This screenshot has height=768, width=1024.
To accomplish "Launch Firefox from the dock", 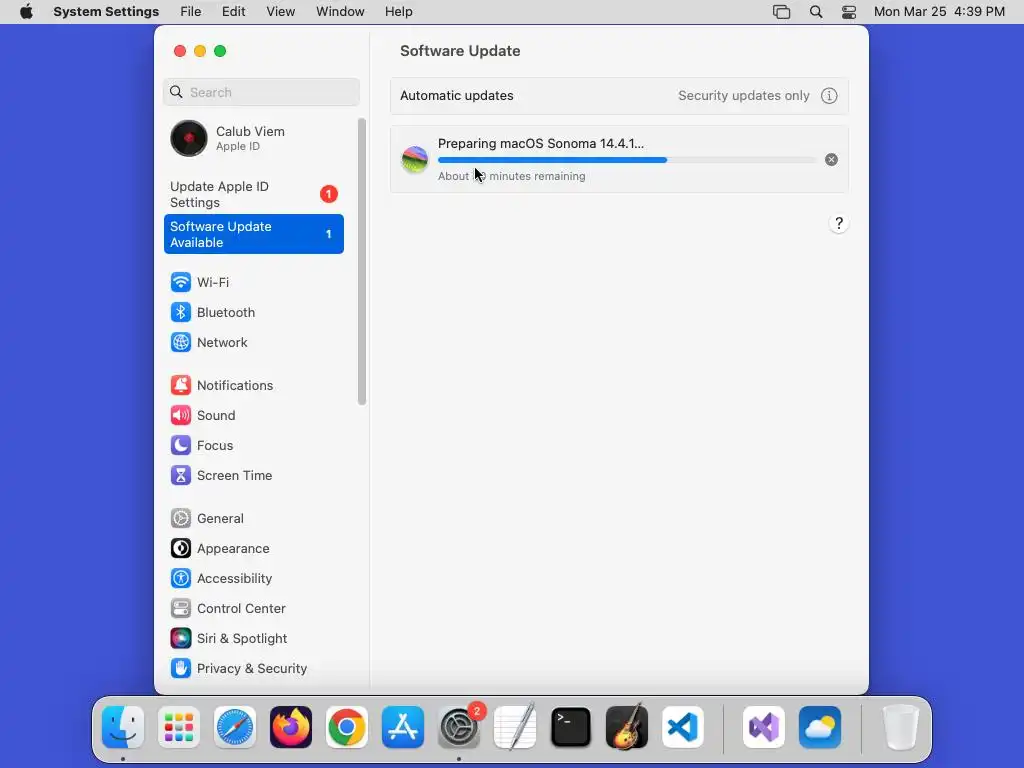I will 291,727.
